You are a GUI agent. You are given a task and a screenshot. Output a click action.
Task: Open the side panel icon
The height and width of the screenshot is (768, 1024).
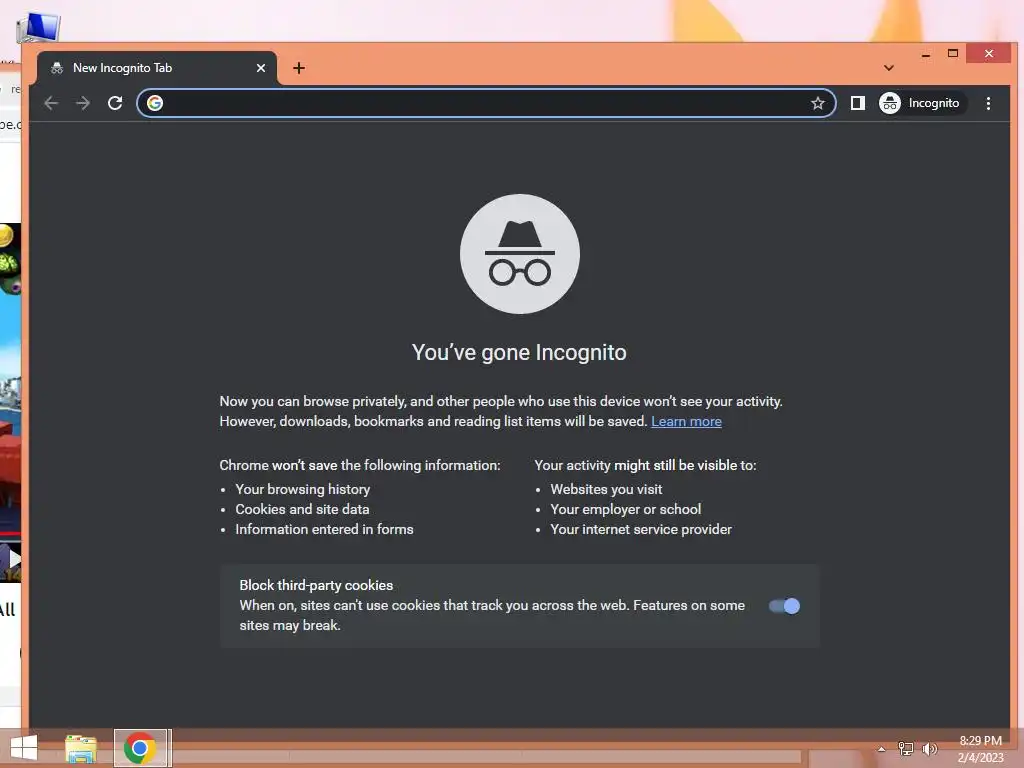(857, 103)
